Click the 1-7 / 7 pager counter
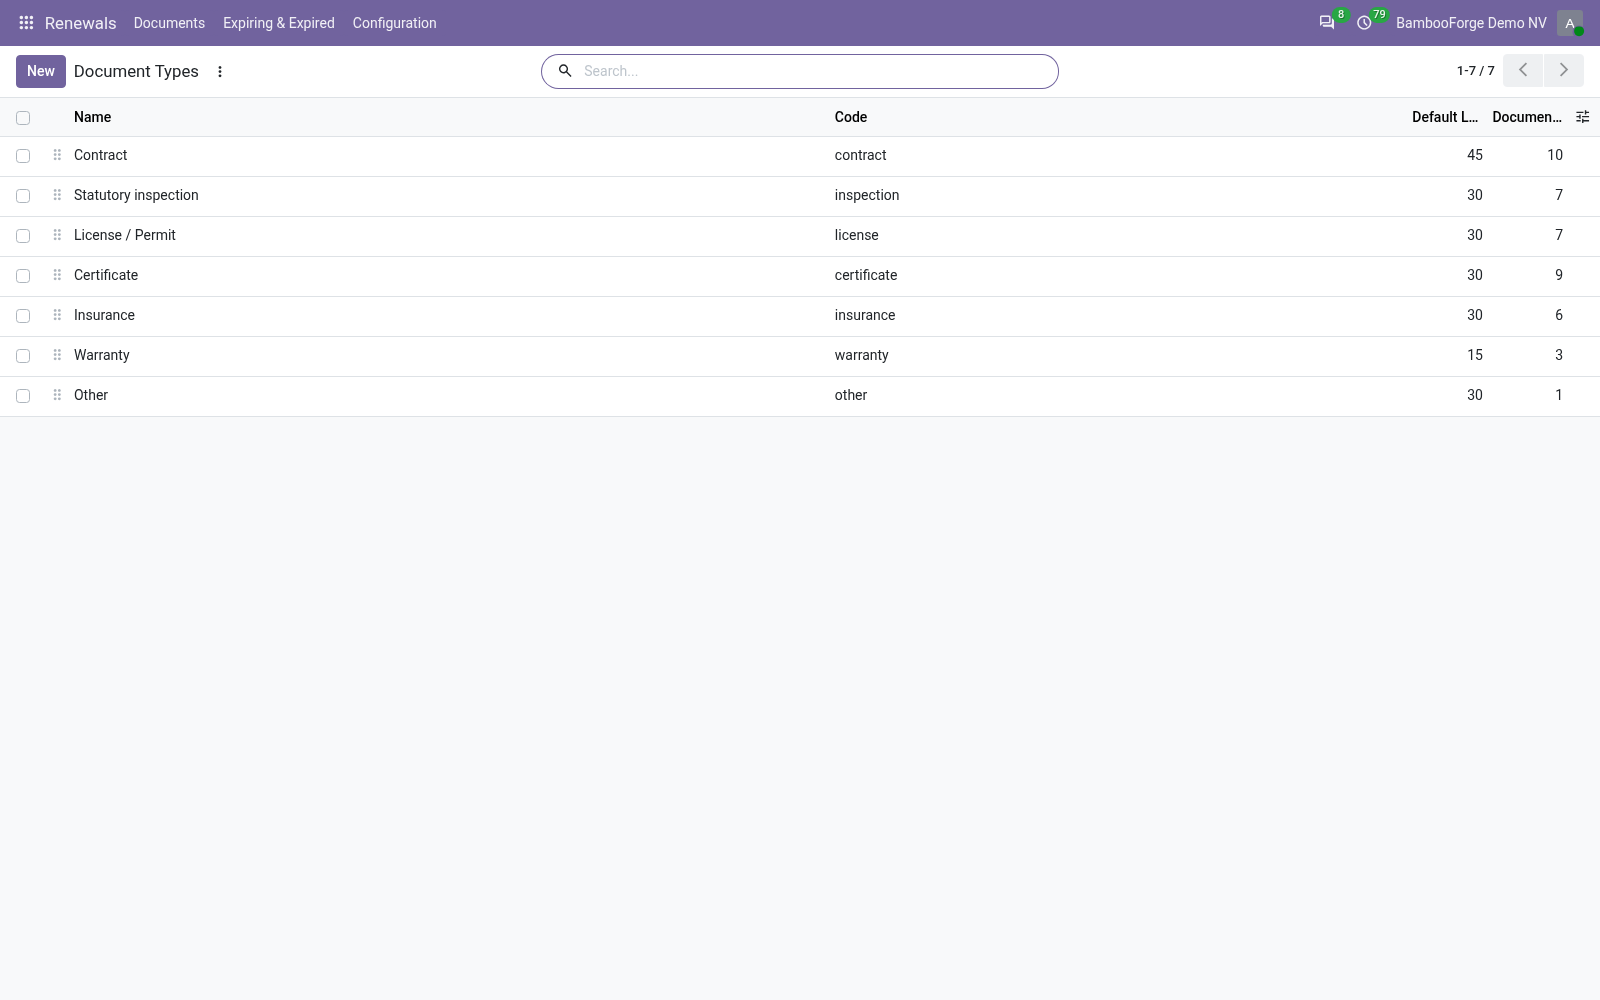The image size is (1600, 1000). tap(1475, 71)
